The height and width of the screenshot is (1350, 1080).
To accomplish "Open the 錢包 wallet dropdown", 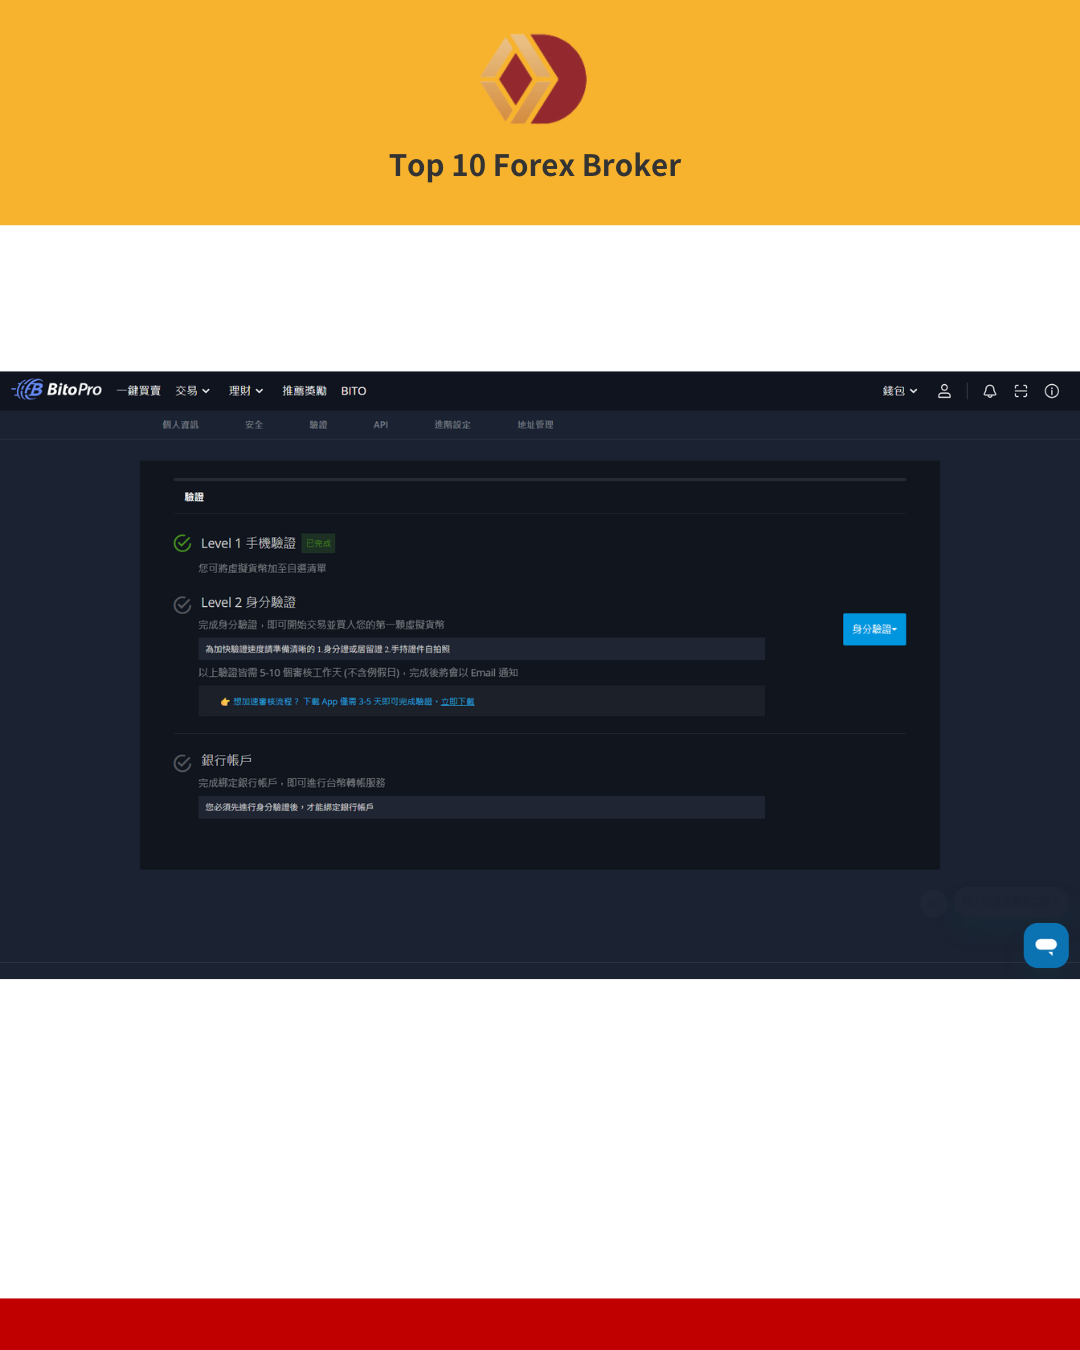I will (899, 391).
